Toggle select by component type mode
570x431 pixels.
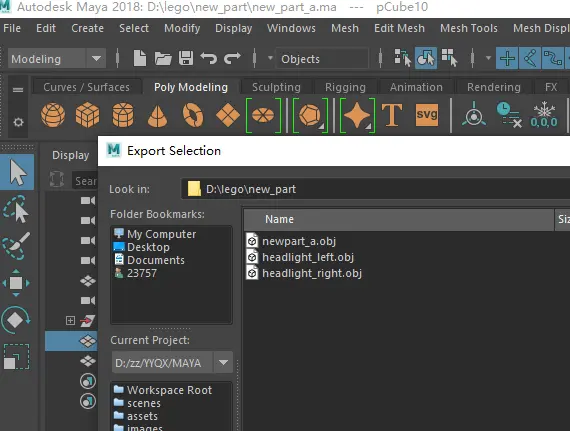[449, 58]
